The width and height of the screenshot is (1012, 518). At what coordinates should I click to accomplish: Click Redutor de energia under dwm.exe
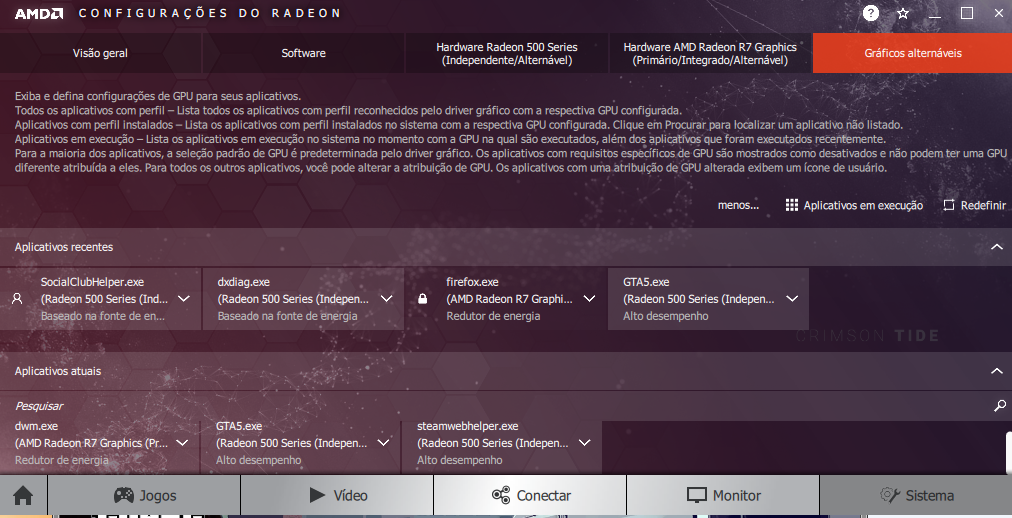(x=62, y=460)
